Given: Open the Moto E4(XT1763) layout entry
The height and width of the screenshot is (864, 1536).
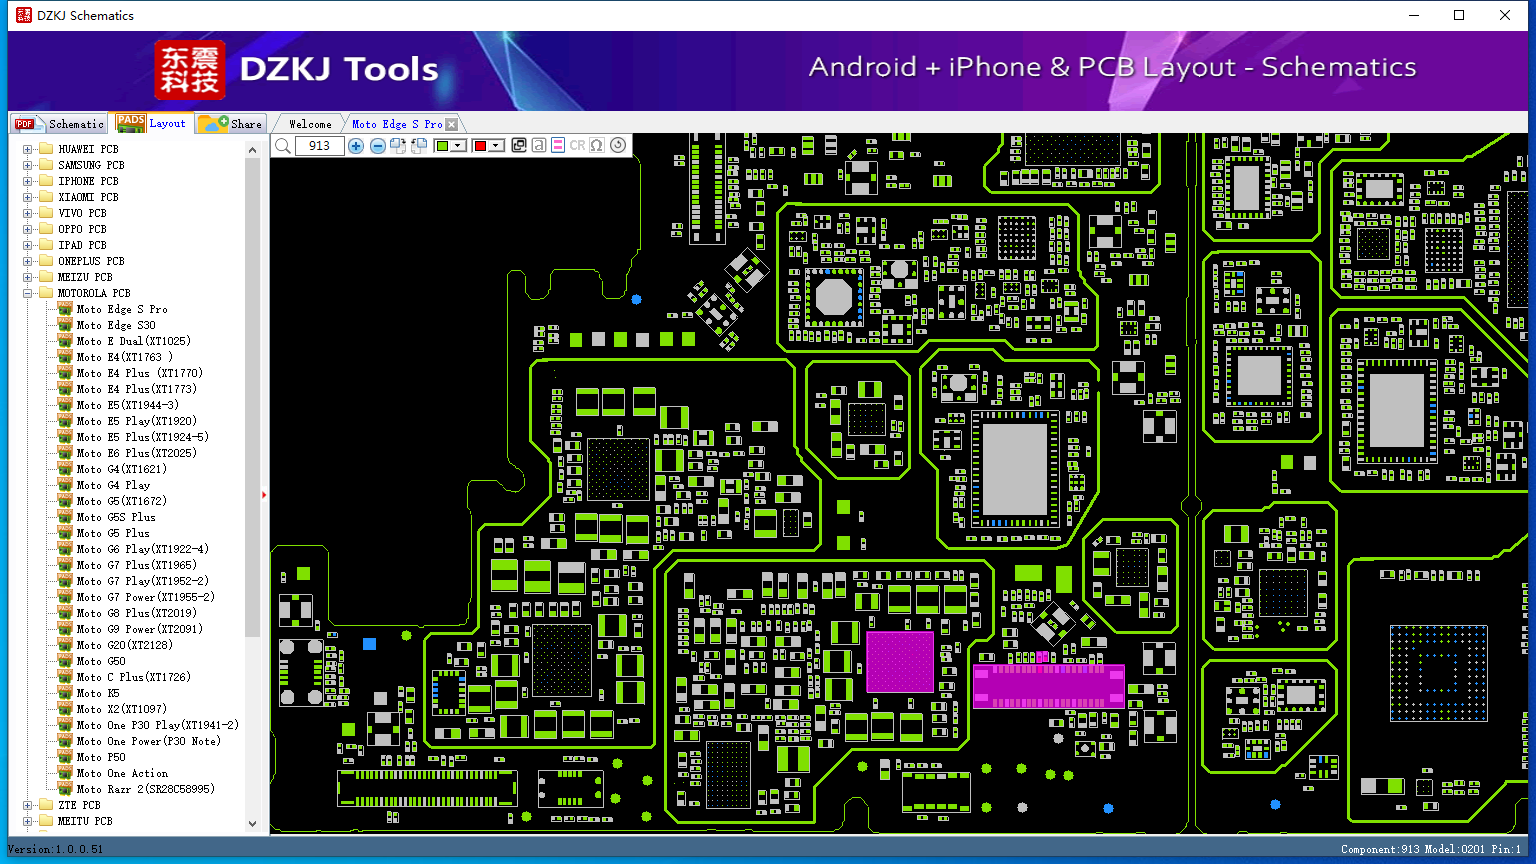Looking at the screenshot, I should 125,357.
